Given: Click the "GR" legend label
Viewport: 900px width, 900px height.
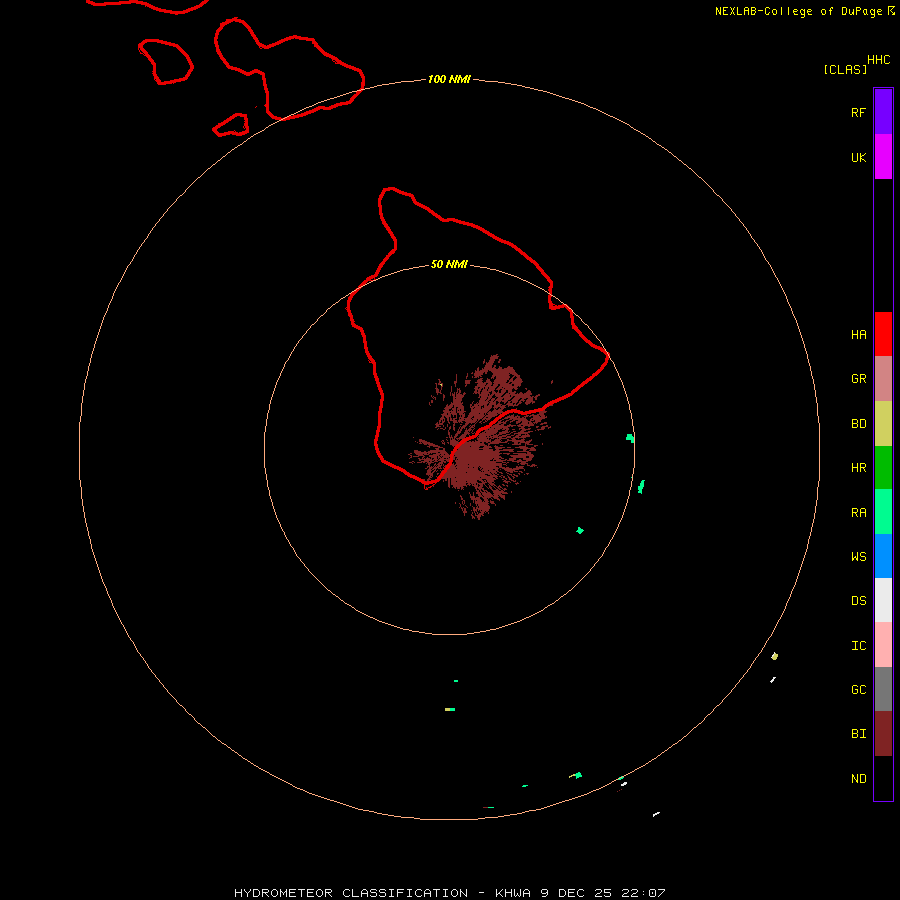Looking at the screenshot, I should coord(858,379).
